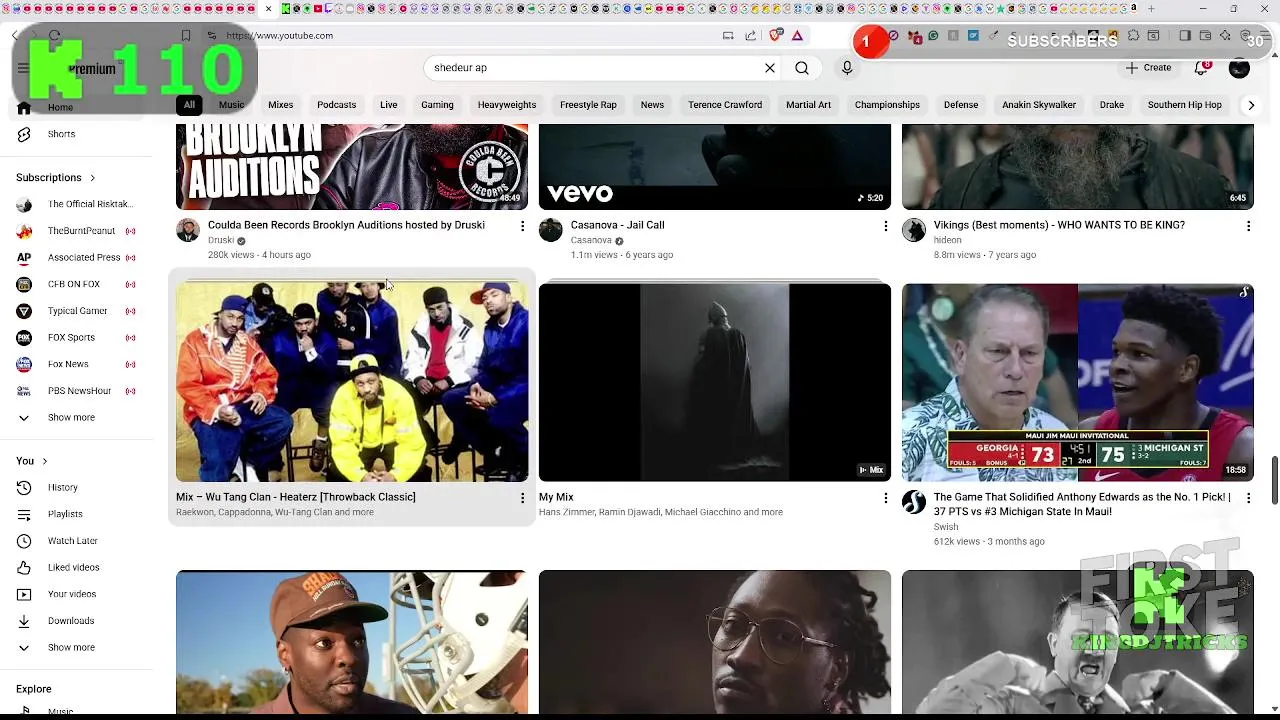This screenshot has height=720, width=1280.
Task: Click the browser address bar URL
Action: [279, 35]
